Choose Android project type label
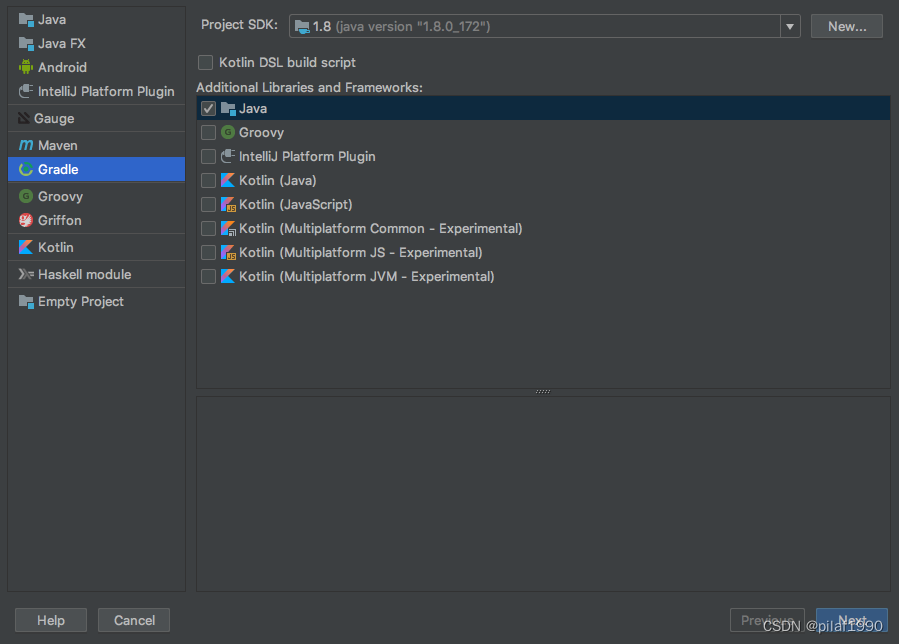The height and width of the screenshot is (644, 899). click(x=62, y=67)
